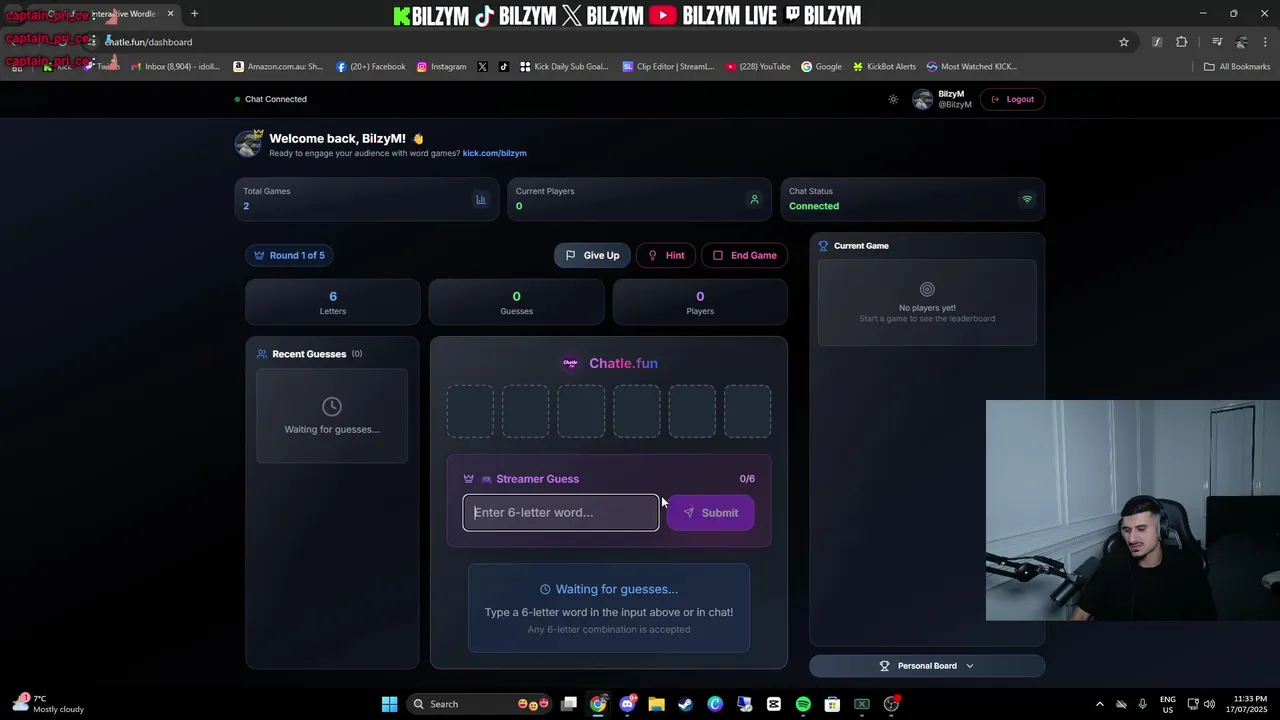The image size is (1280, 720).
Task: Click the volume speaker tray icon
Action: (1209, 704)
